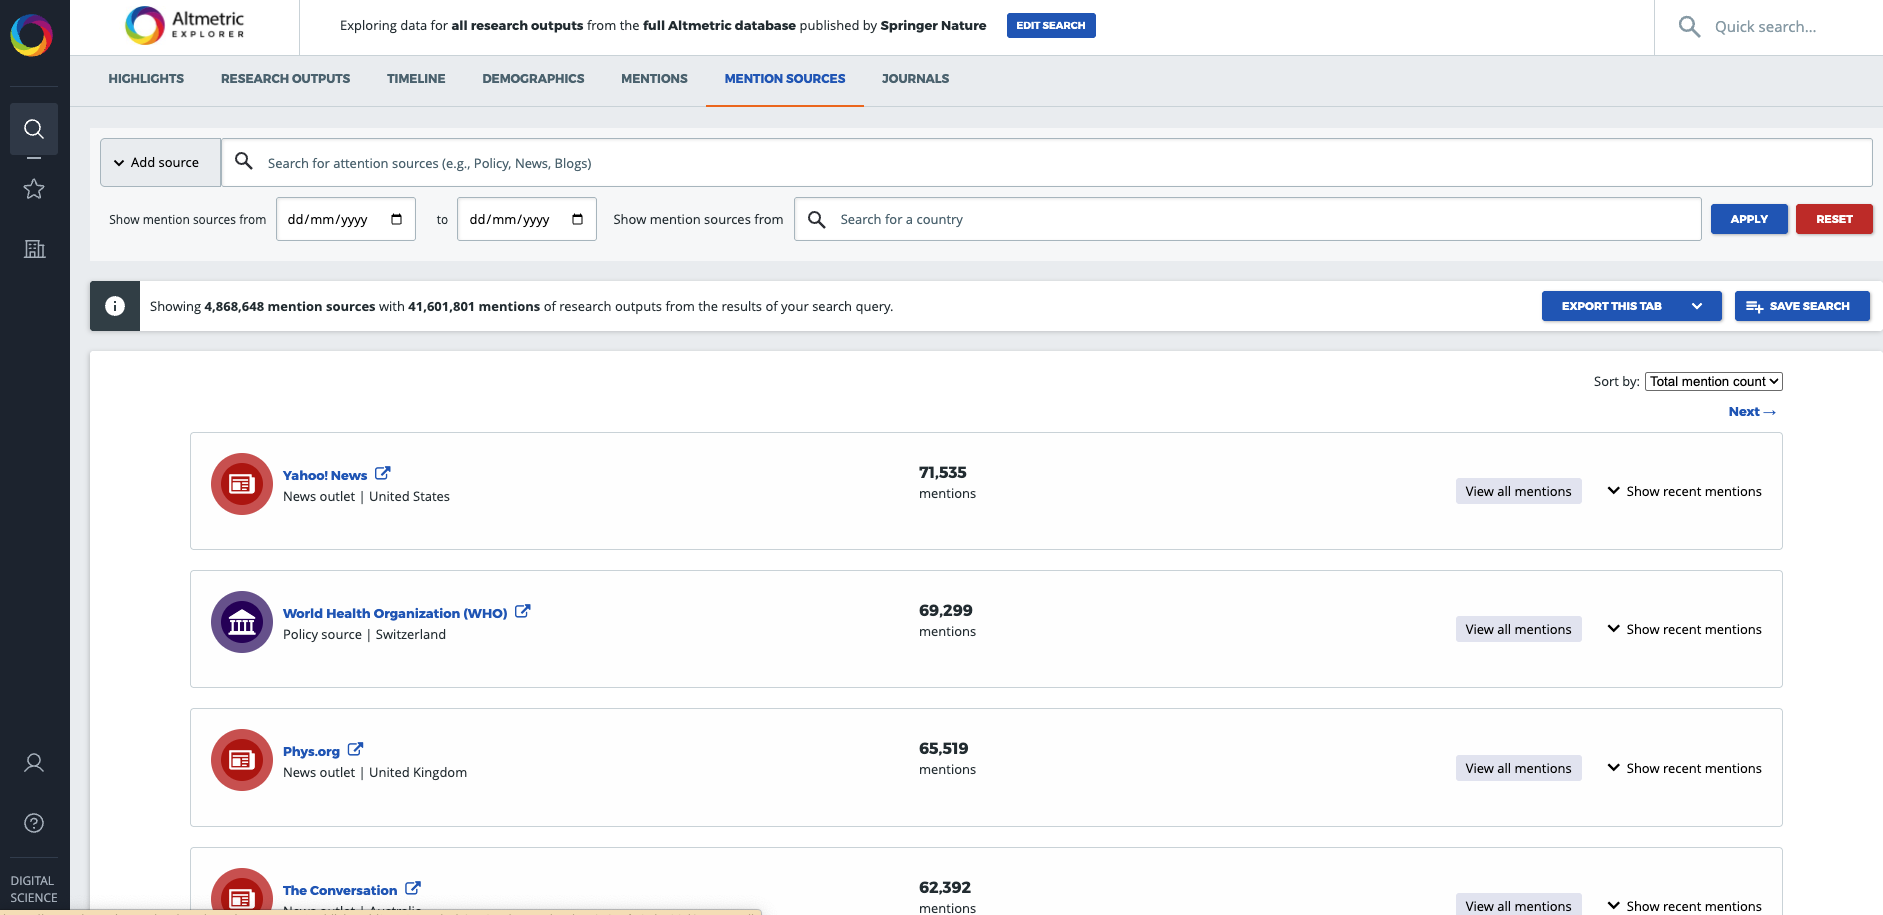
Task: Open Phys.org via its external link icon
Action: [357, 749]
